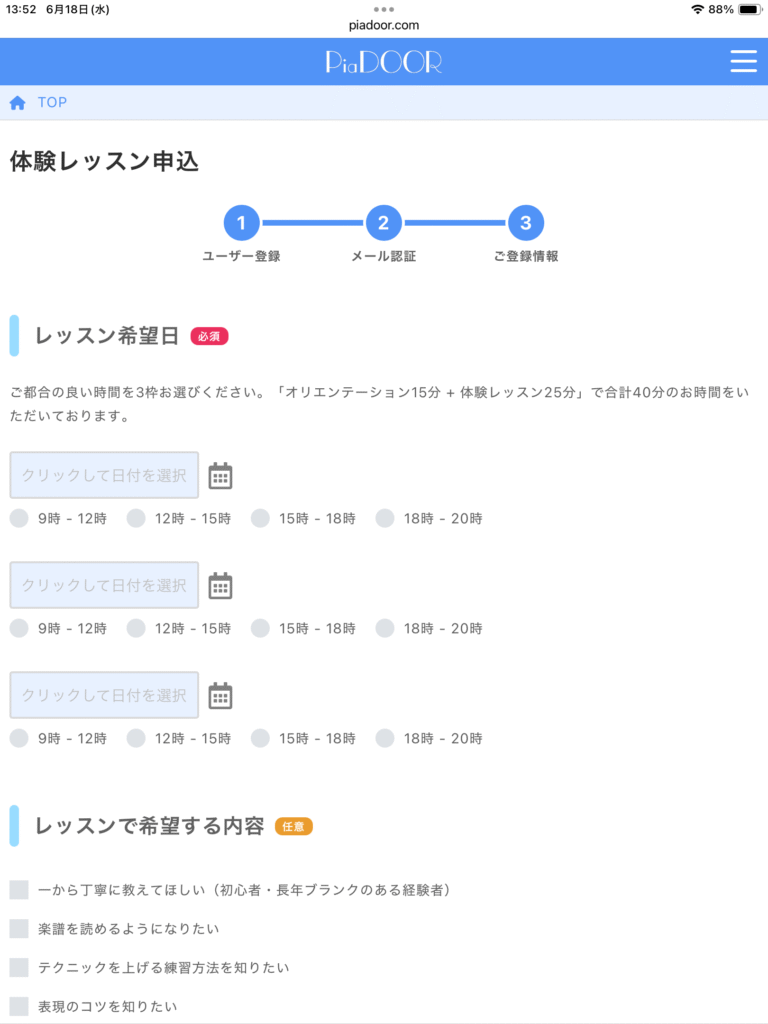This screenshot has width=768, height=1024.
Task: Click step 2 メール認証 circle
Action: tap(384, 223)
